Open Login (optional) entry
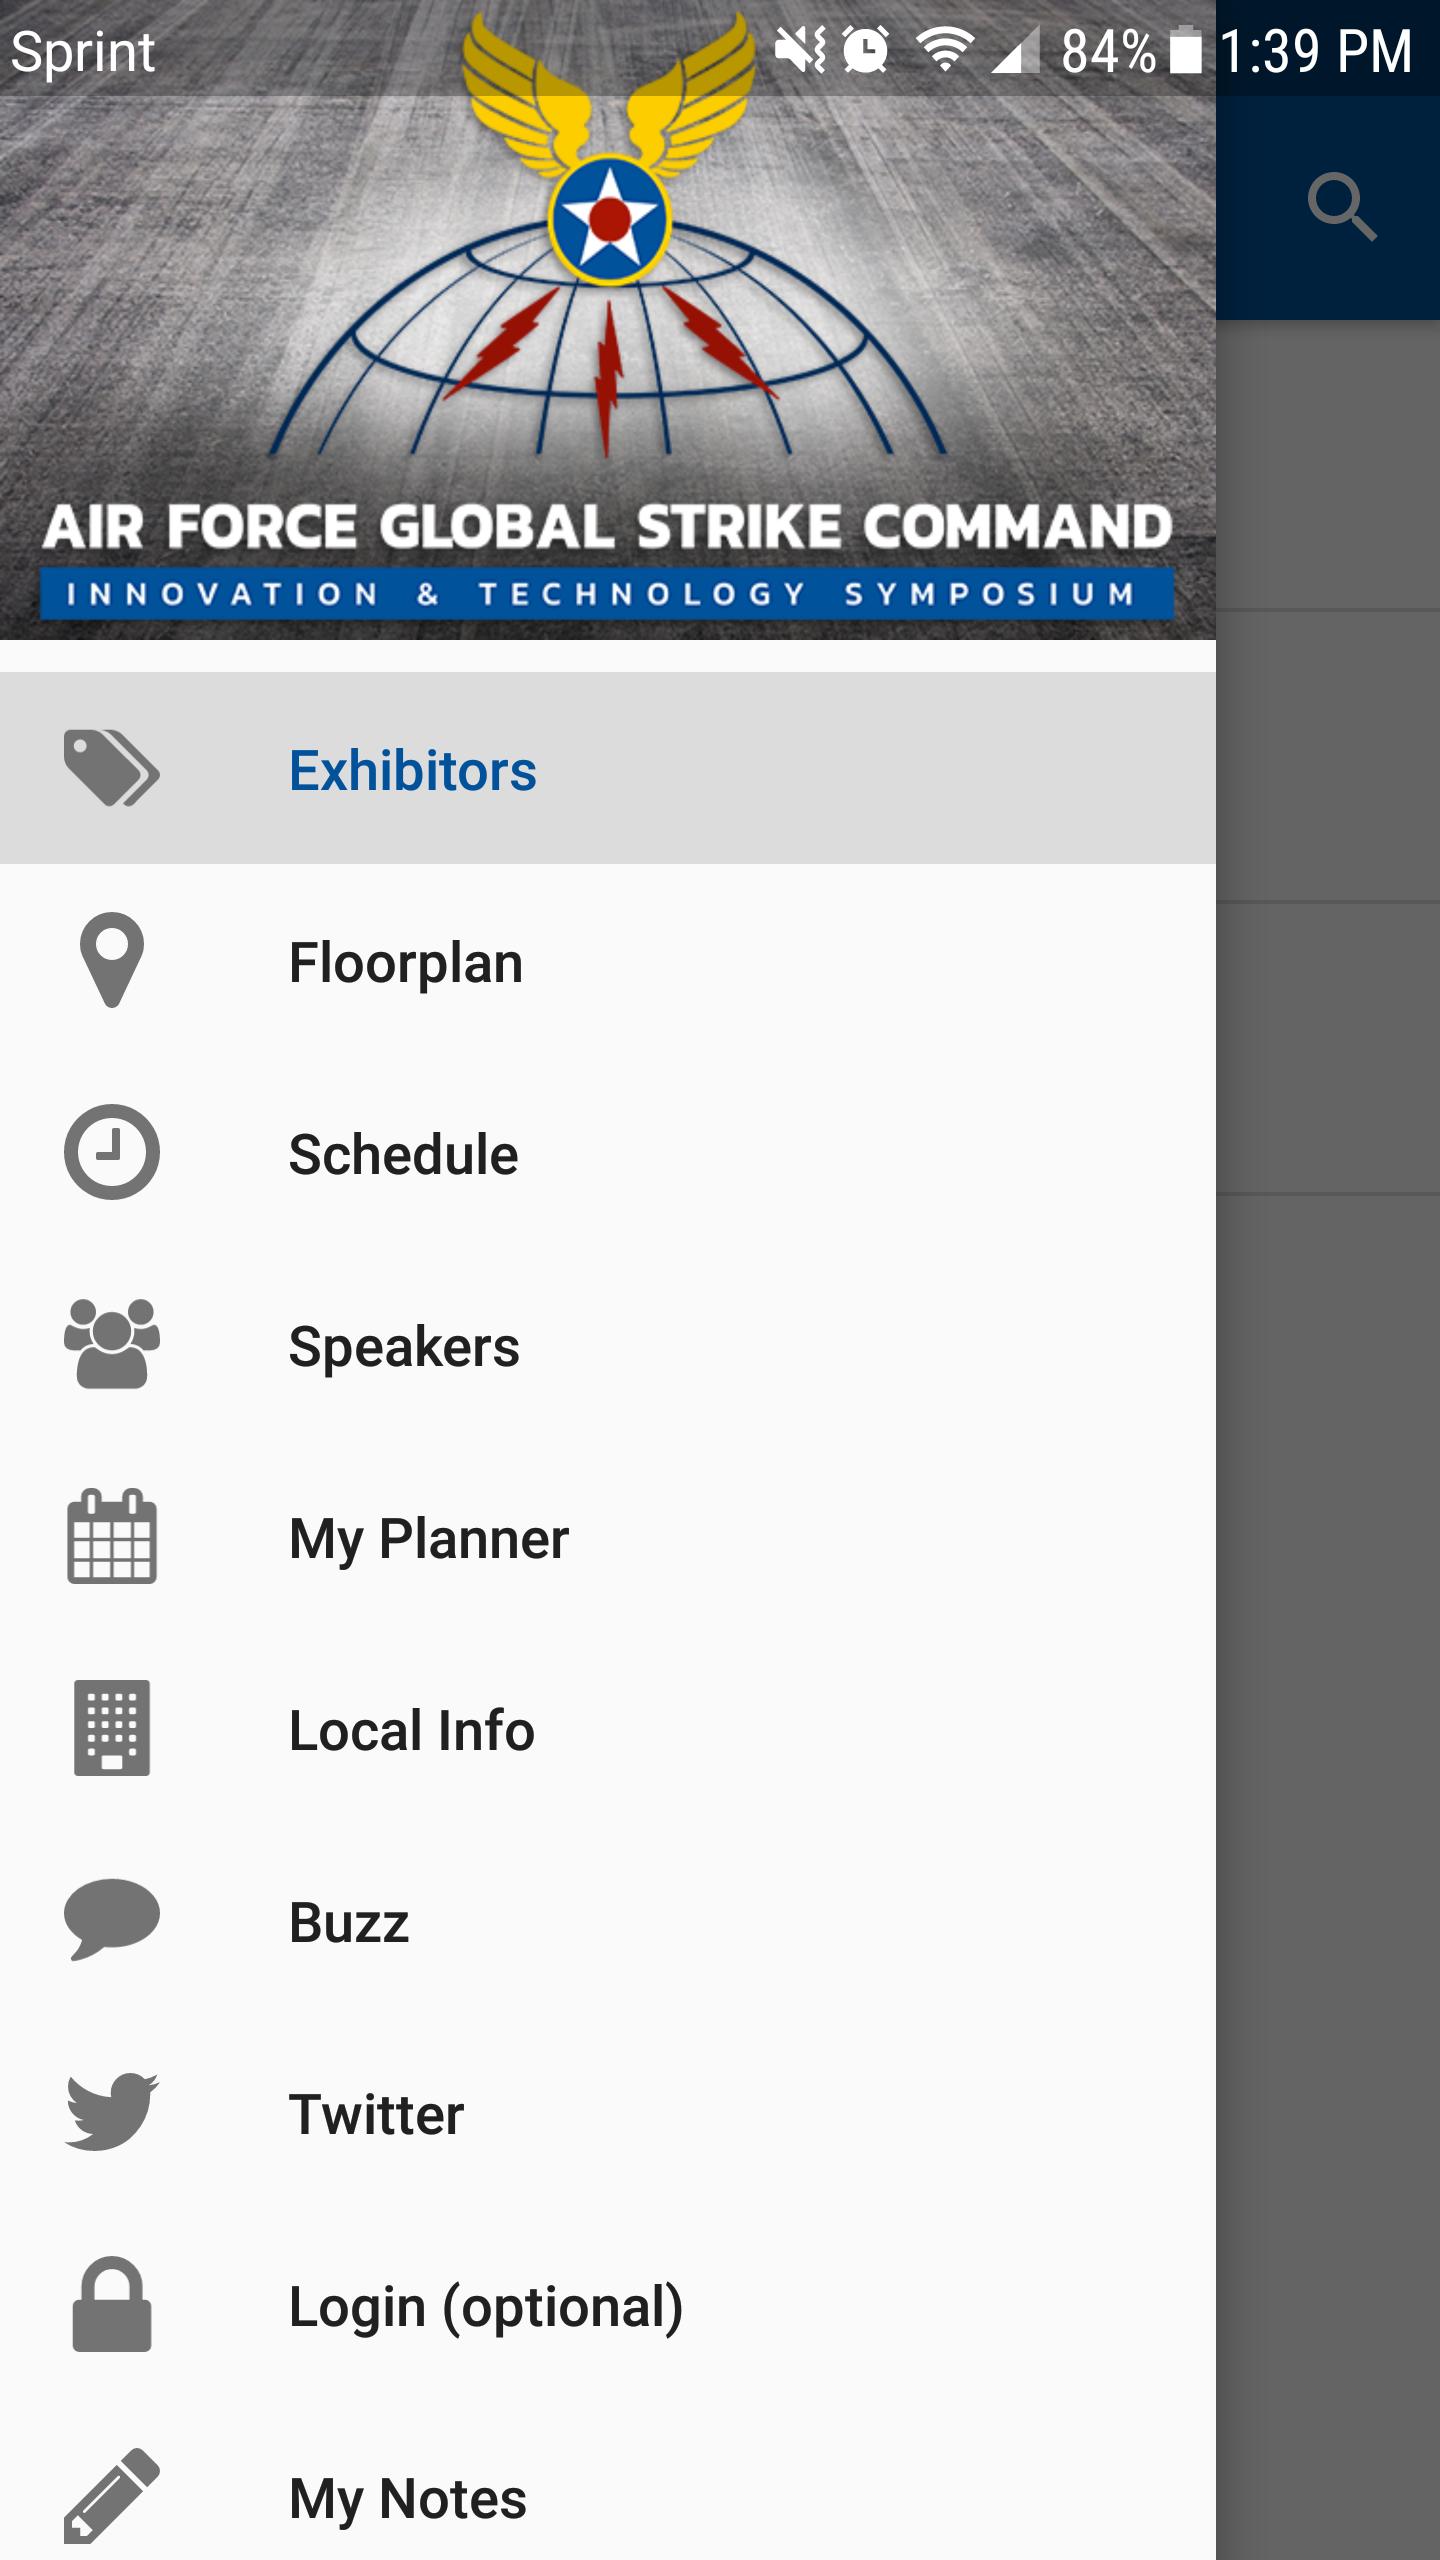The height and width of the screenshot is (2560, 1440). click(486, 2306)
